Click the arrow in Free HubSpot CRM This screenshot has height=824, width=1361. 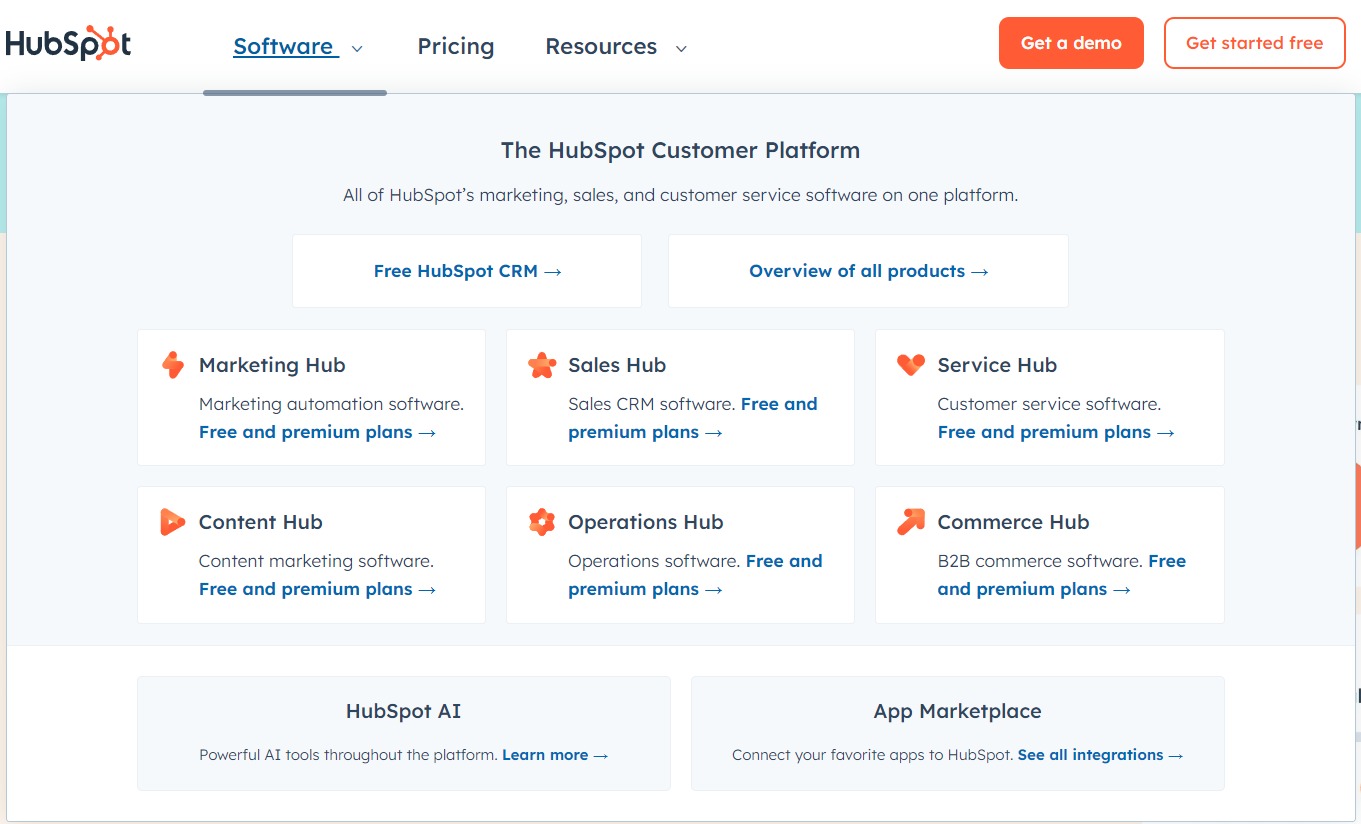point(553,270)
